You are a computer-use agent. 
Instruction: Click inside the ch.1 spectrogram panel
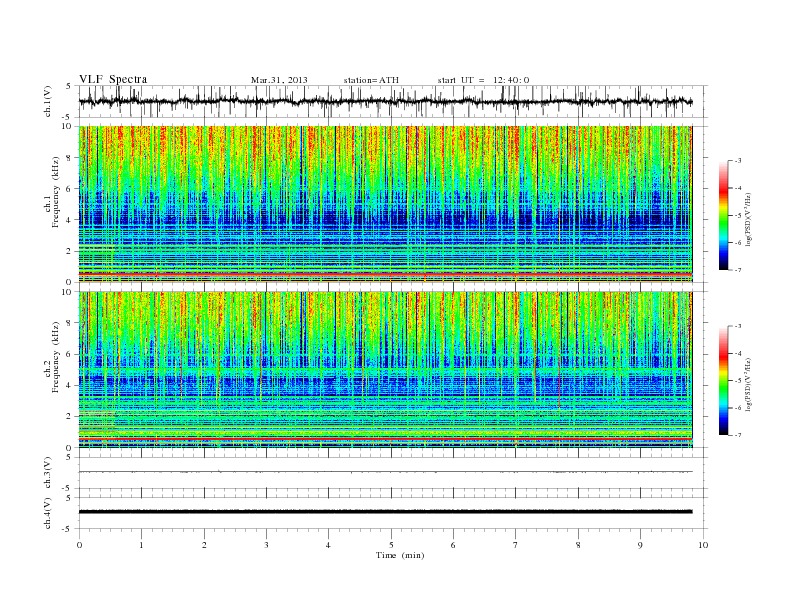tap(385, 204)
